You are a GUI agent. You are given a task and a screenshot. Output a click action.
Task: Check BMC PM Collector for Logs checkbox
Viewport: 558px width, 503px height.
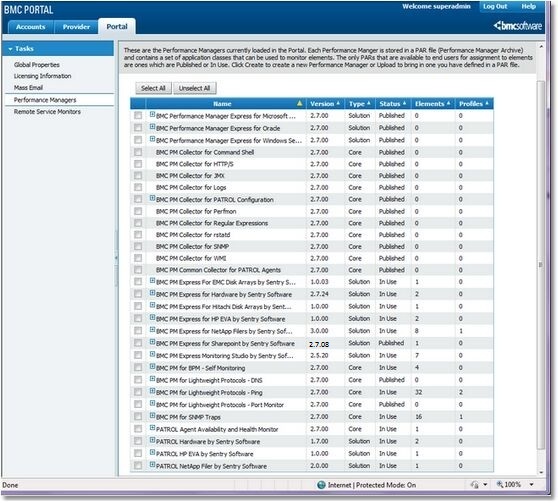point(138,187)
